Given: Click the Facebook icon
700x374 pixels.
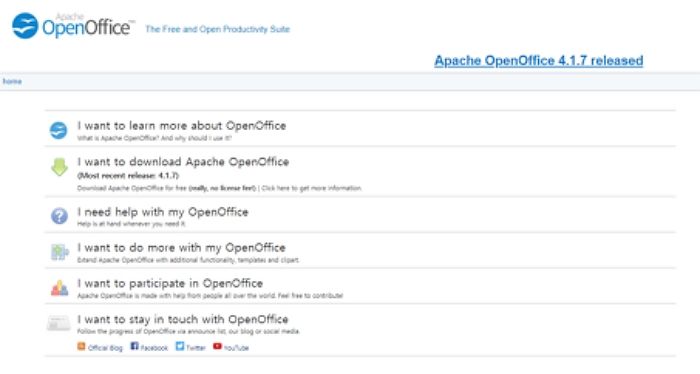Looking at the screenshot, I should [134, 346].
